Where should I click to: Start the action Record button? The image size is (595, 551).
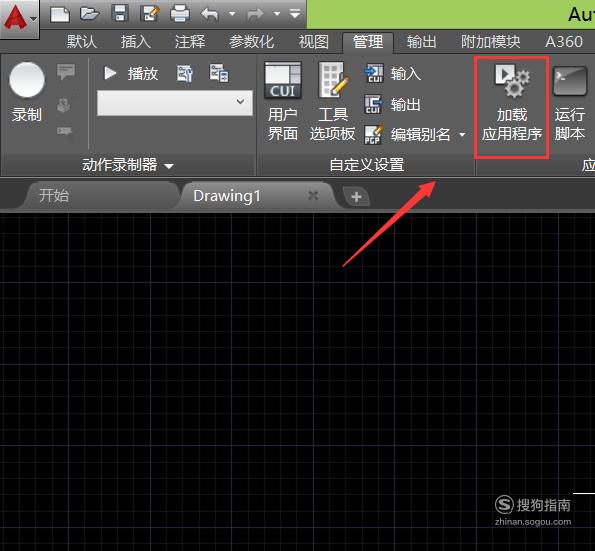tap(27, 92)
